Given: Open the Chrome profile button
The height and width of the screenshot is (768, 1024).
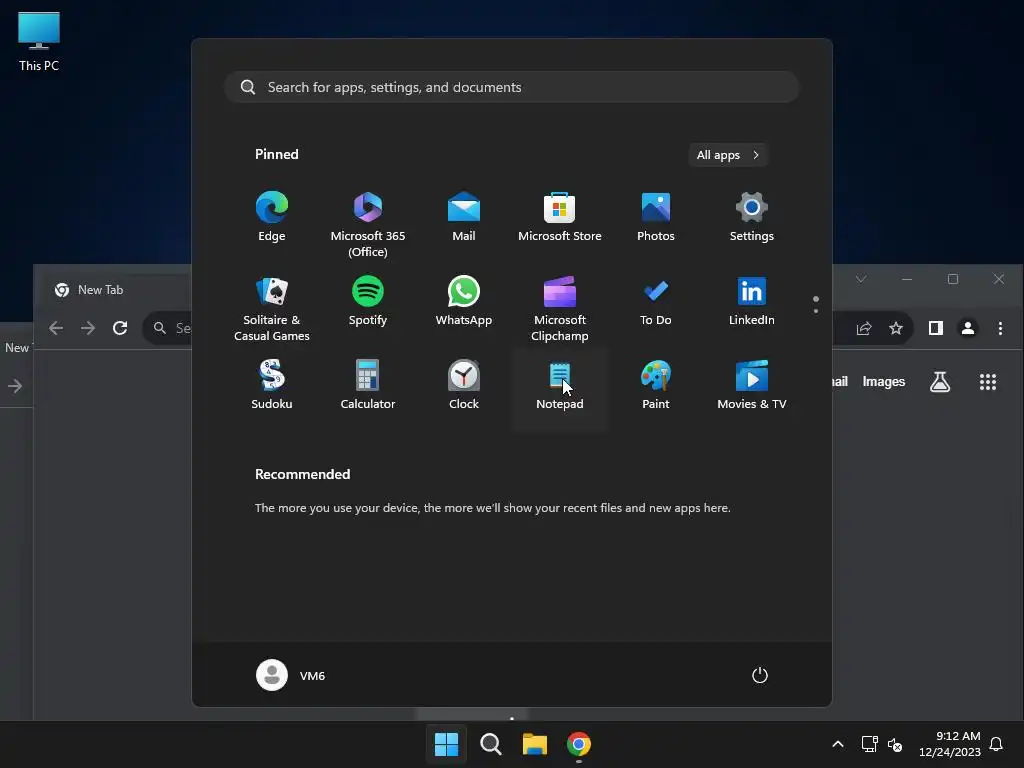Looking at the screenshot, I should pyautogui.click(x=968, y=328).
